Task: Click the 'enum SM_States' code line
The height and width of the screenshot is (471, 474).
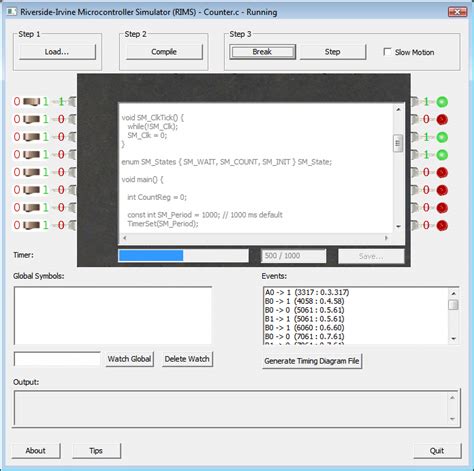Action: point(227,162)
